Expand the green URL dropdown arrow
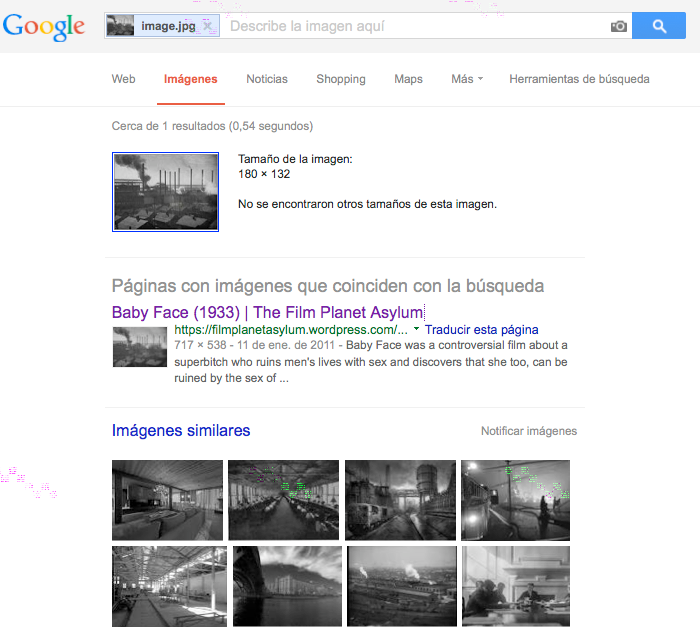The width and height of the screenshot is (700, 642). 416,329
